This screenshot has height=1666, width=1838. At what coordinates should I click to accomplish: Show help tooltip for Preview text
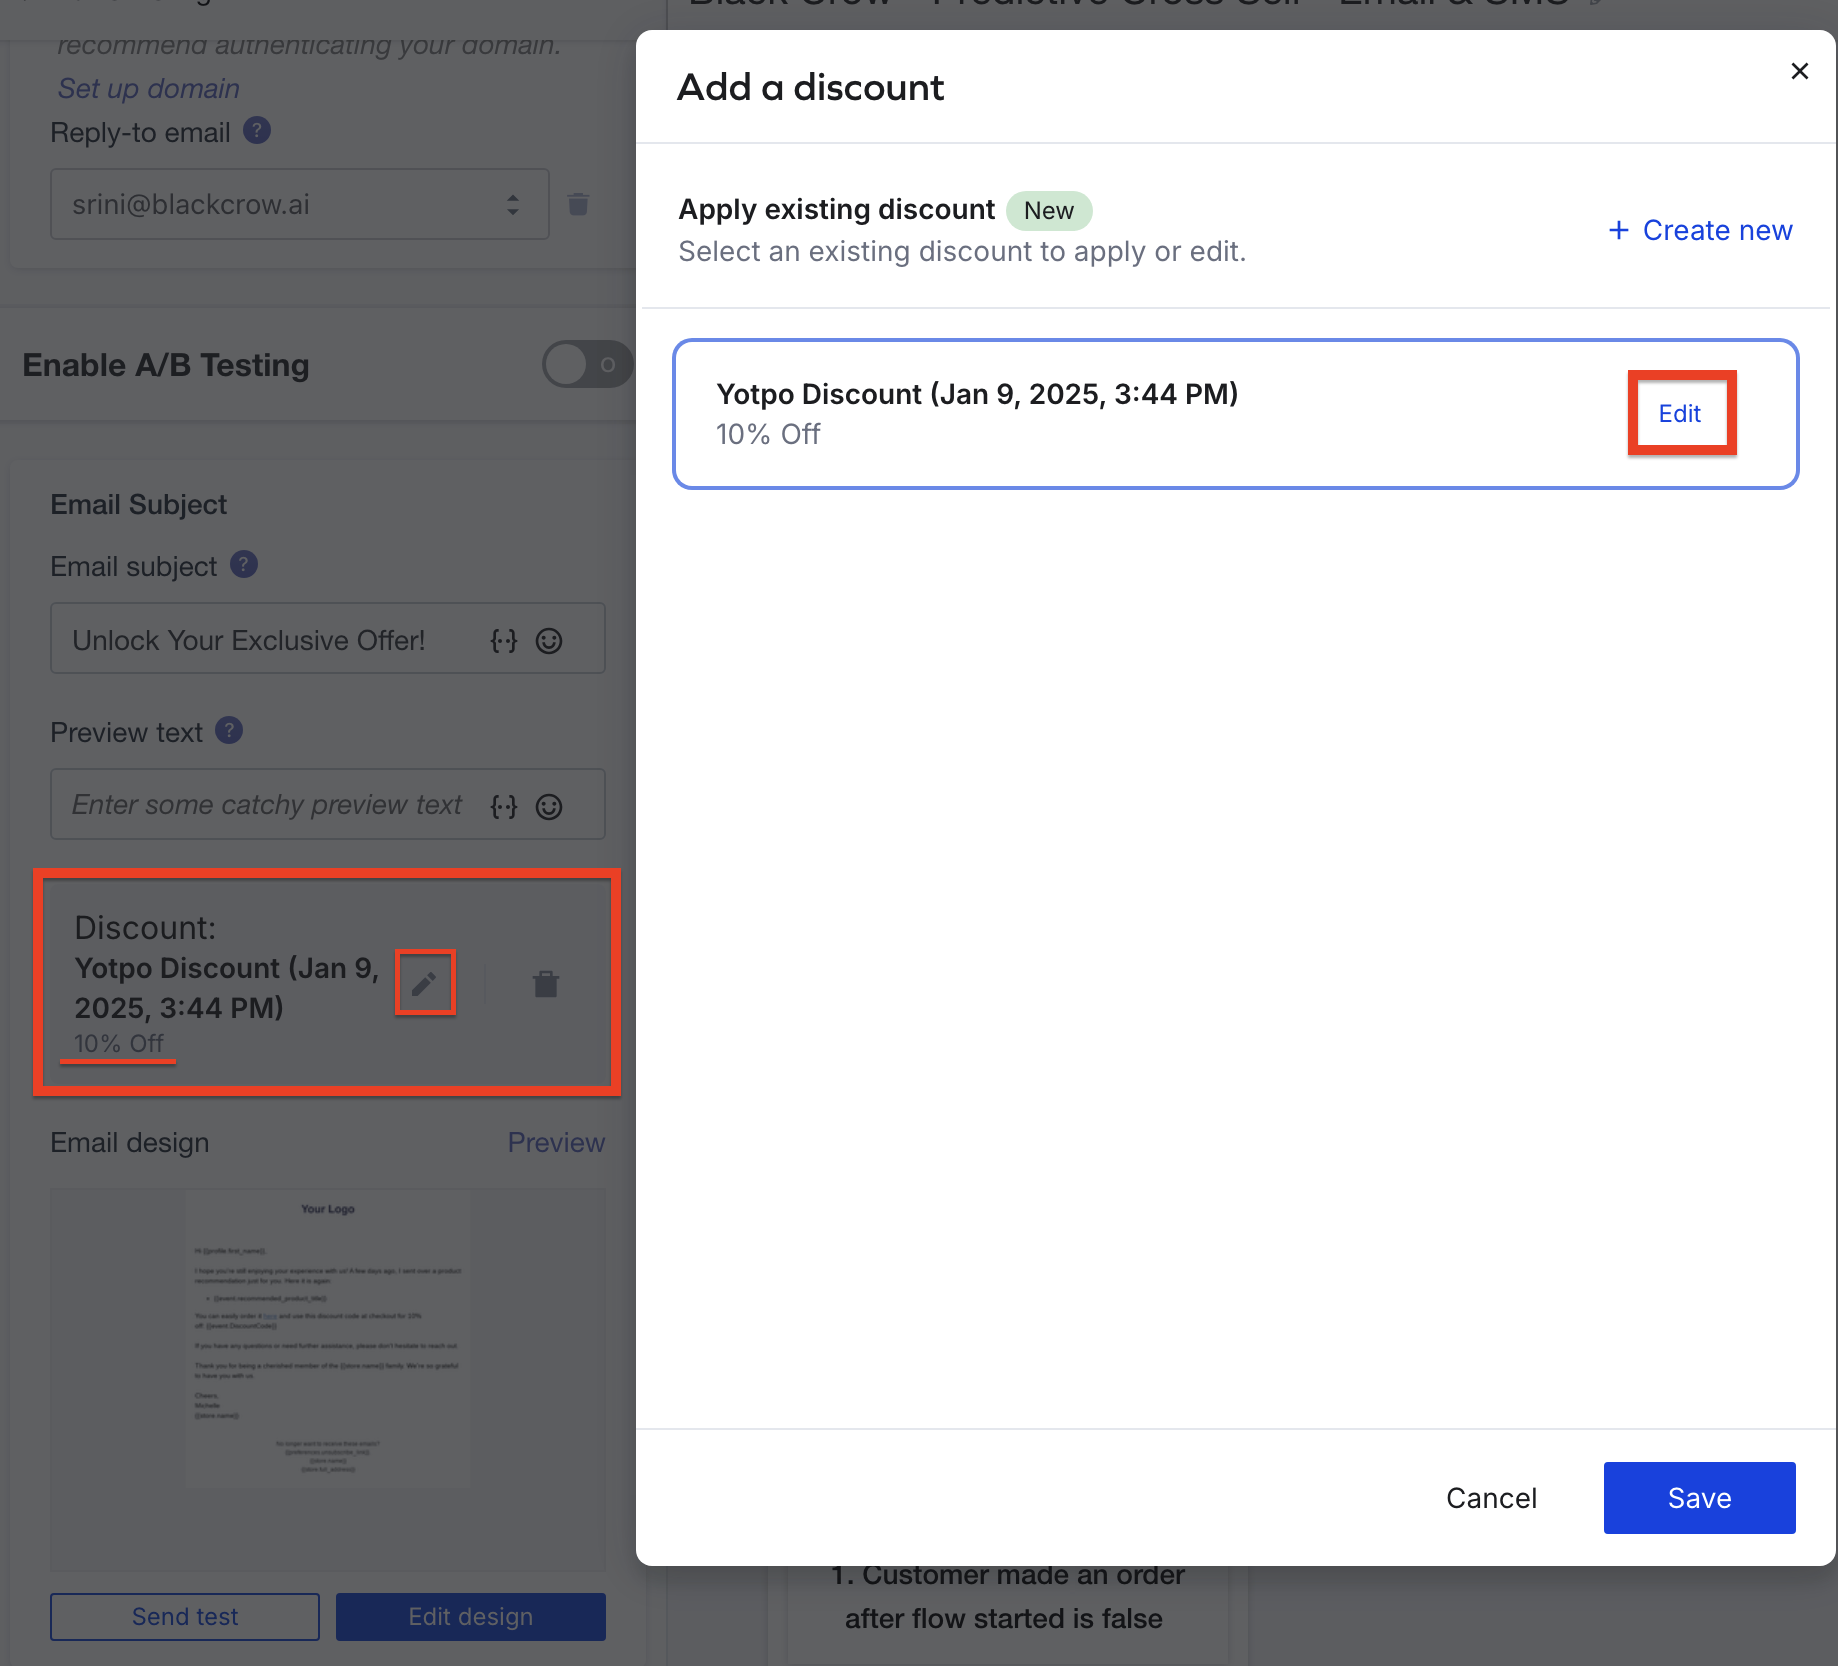(229, 731)
